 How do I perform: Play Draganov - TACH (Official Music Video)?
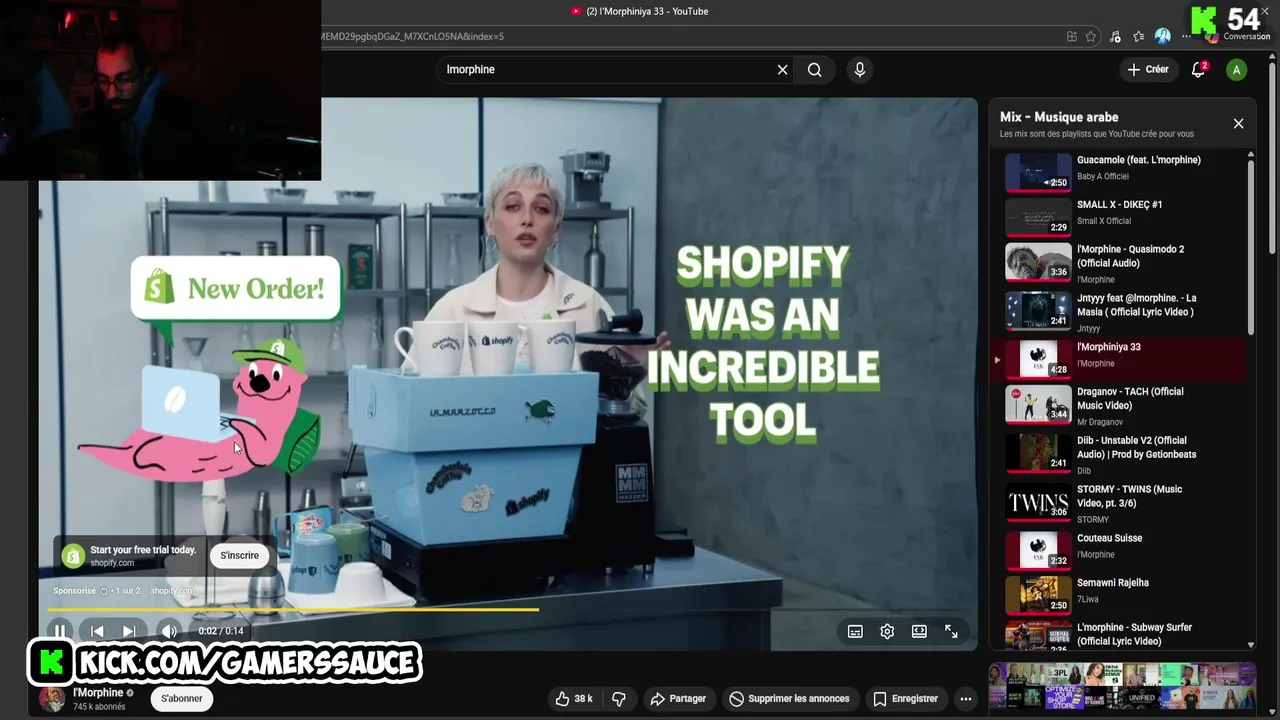click(x=1125, y=406)
